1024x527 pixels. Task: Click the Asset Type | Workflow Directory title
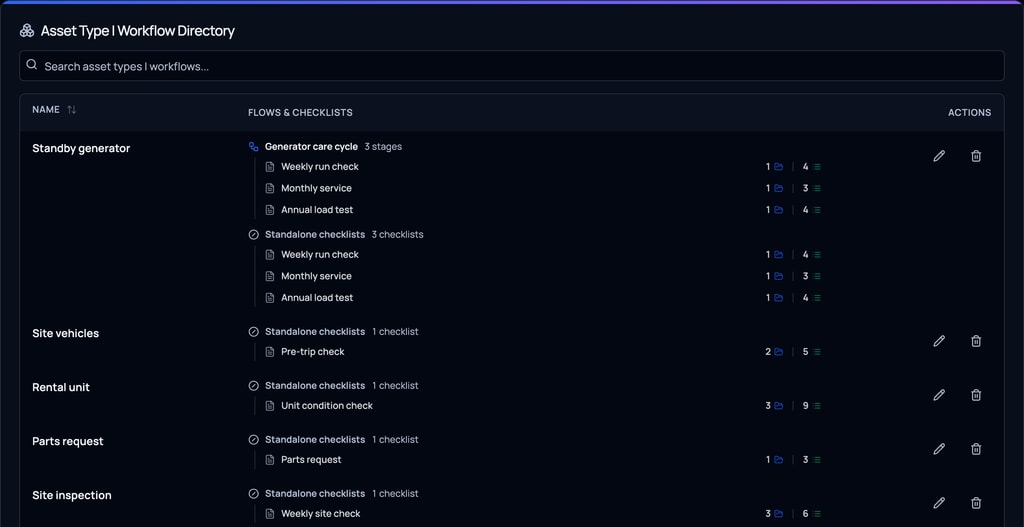pyautogui.click(x=138, y=31)
